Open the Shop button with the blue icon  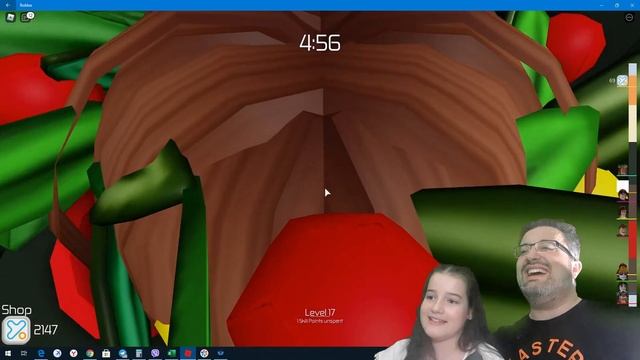click(x=16, y=330)
